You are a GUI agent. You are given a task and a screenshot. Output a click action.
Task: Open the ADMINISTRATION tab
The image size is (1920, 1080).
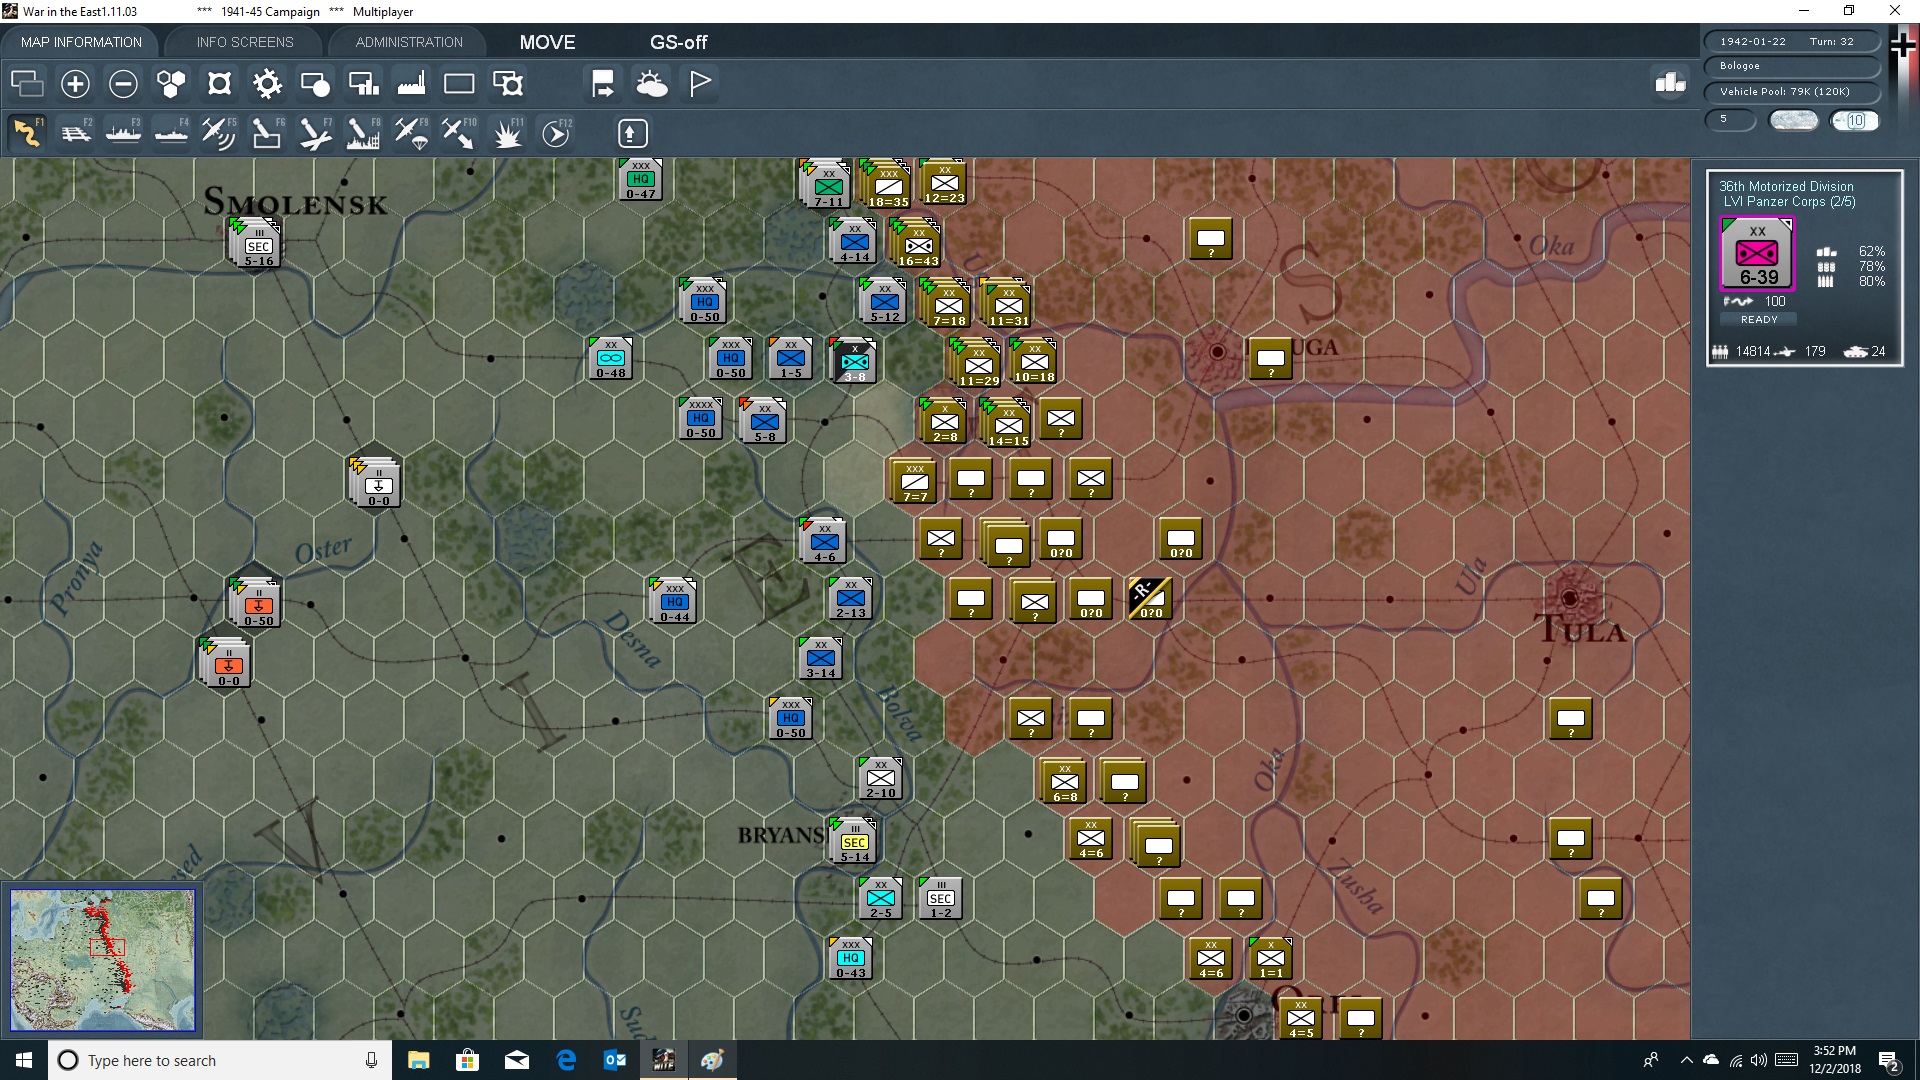(x=409, y=42)
